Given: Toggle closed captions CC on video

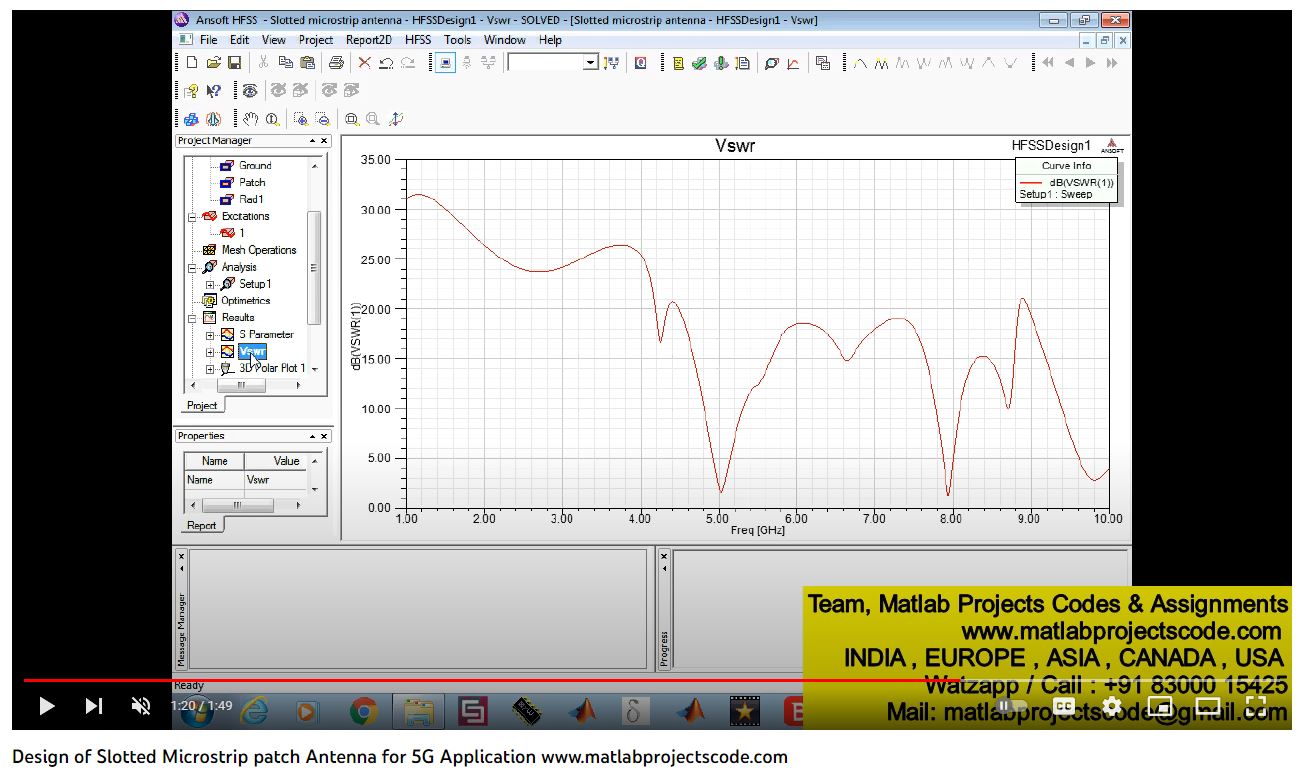Looking at the screenshot, I should pyautogui.click(x=1063, y=706).
